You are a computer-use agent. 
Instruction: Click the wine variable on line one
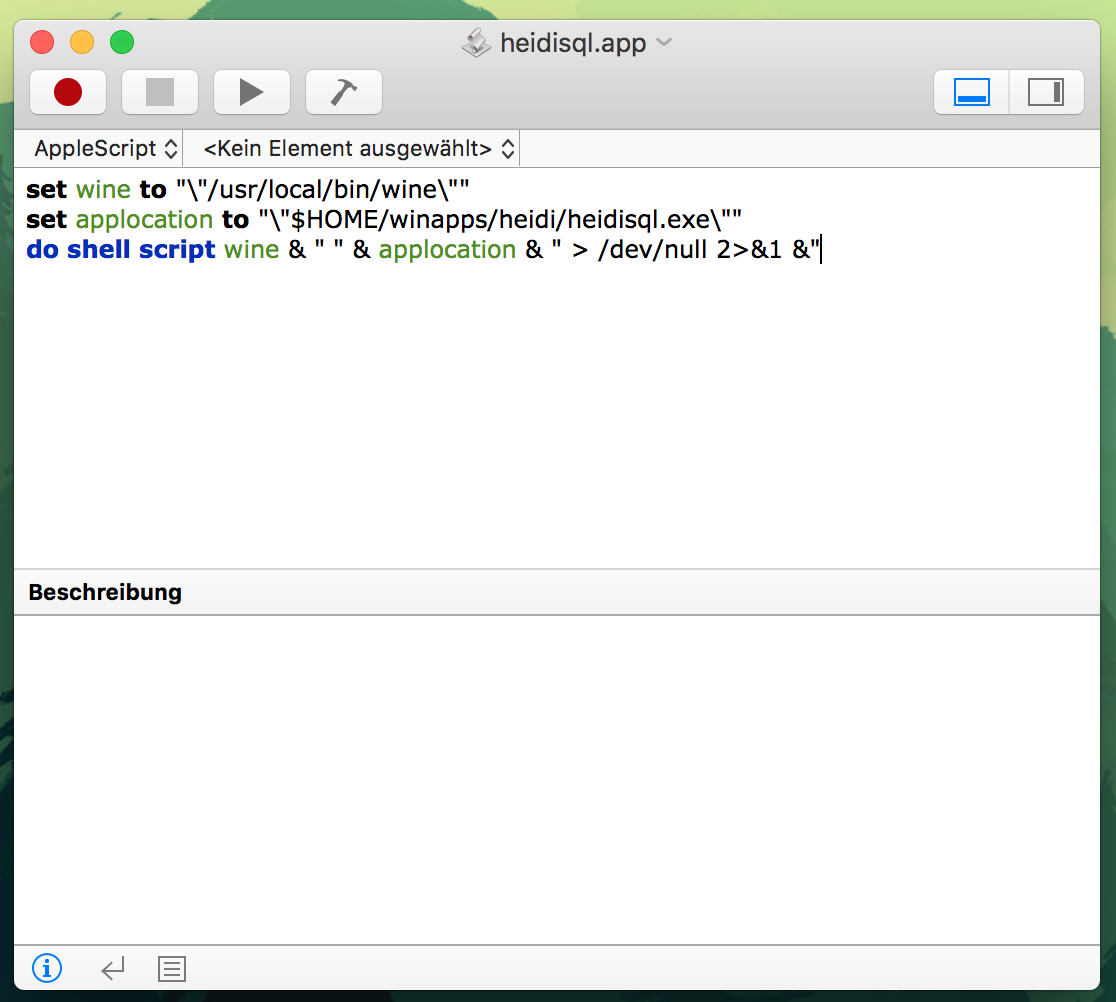tap(104, 189)
